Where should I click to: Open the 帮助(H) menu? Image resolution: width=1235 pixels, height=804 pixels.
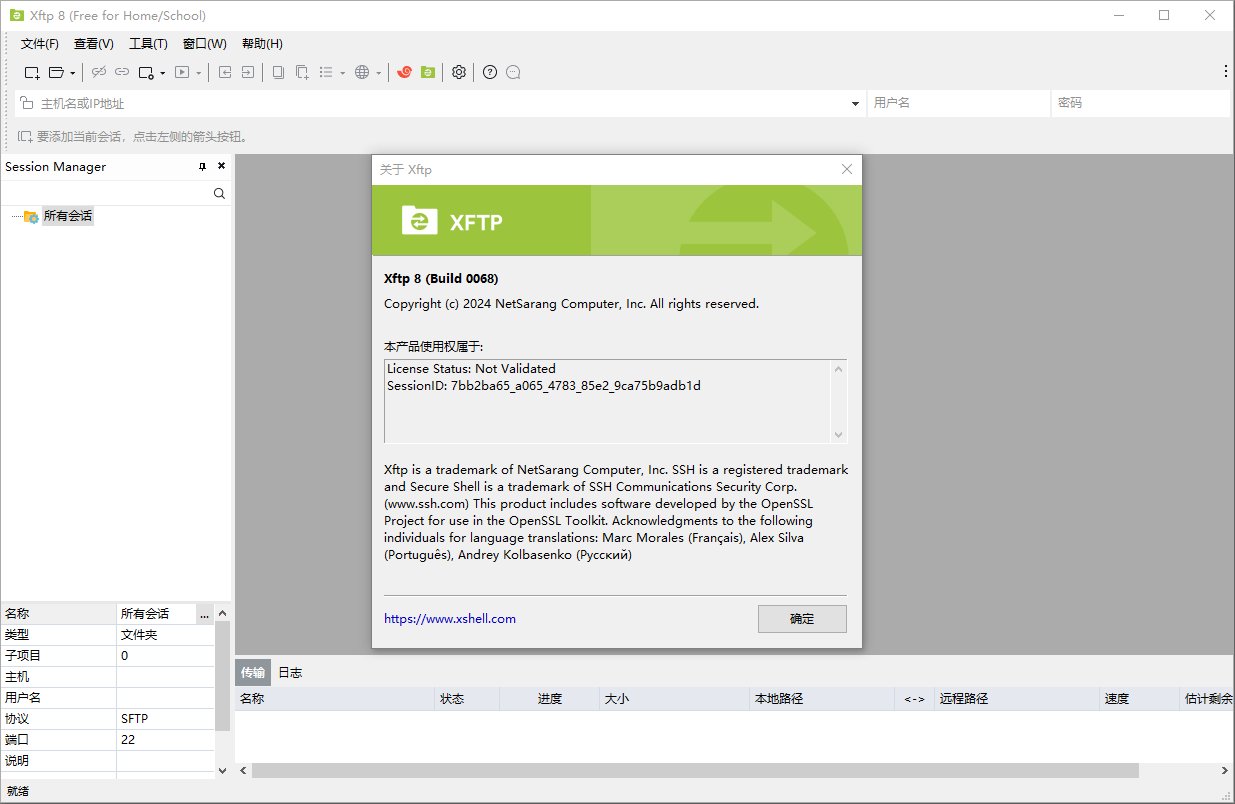tap(262, 44)
